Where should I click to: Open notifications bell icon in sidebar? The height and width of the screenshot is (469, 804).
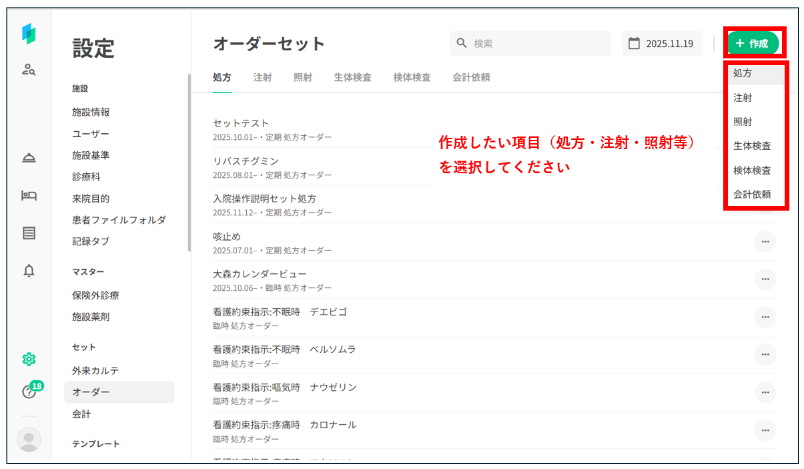click(29, 271)
